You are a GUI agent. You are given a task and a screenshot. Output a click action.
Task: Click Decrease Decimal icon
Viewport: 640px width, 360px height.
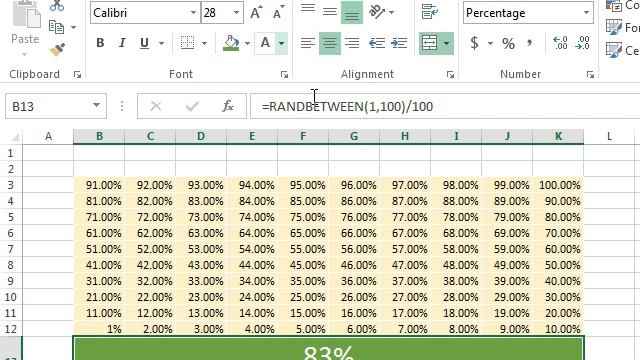coord(582,43)
